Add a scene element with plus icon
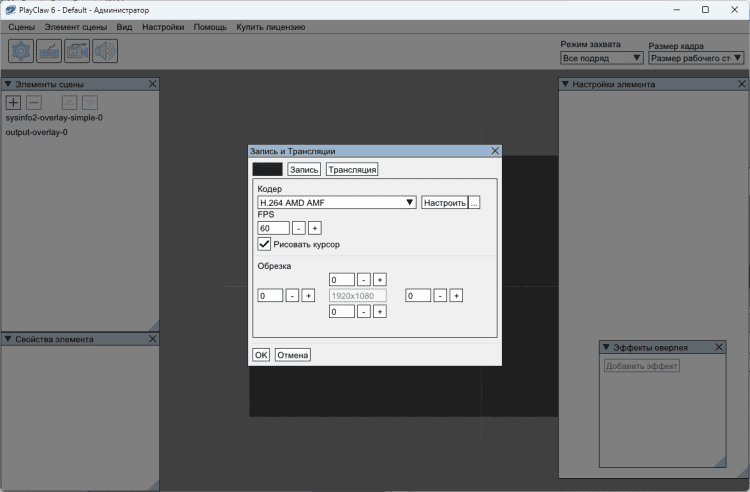The width and height of the screenshot is (750, 492). (x=13, y=102)
